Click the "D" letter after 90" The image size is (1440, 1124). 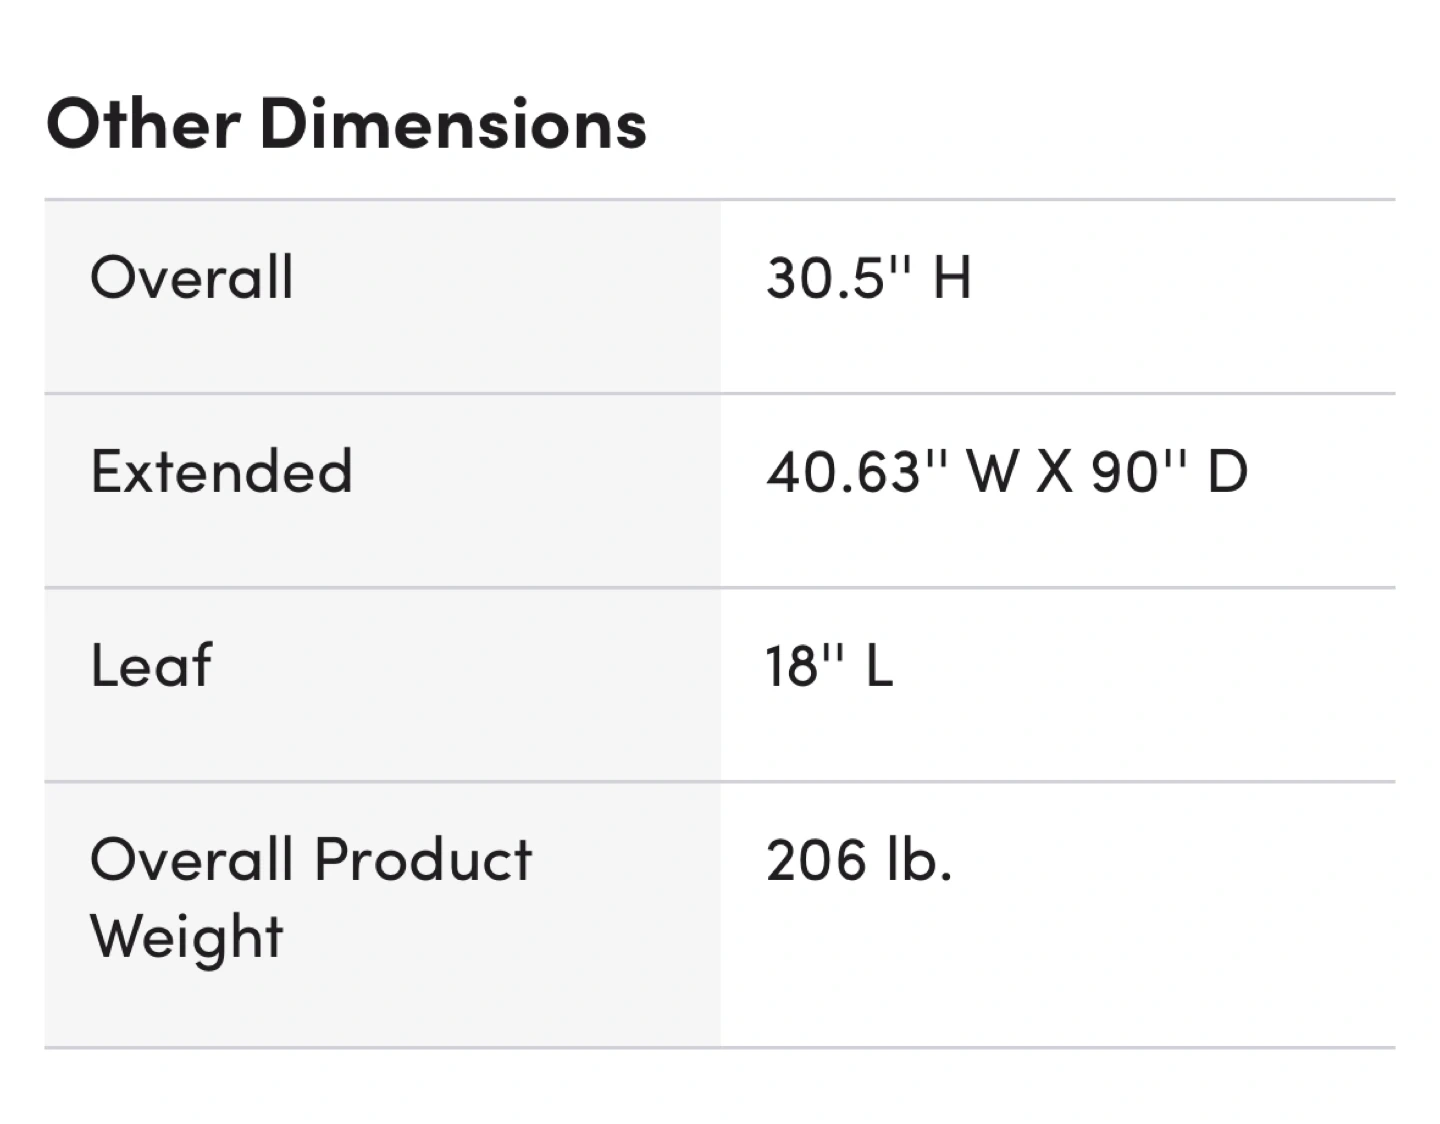pyautogui.click(x=1228, y=471)
